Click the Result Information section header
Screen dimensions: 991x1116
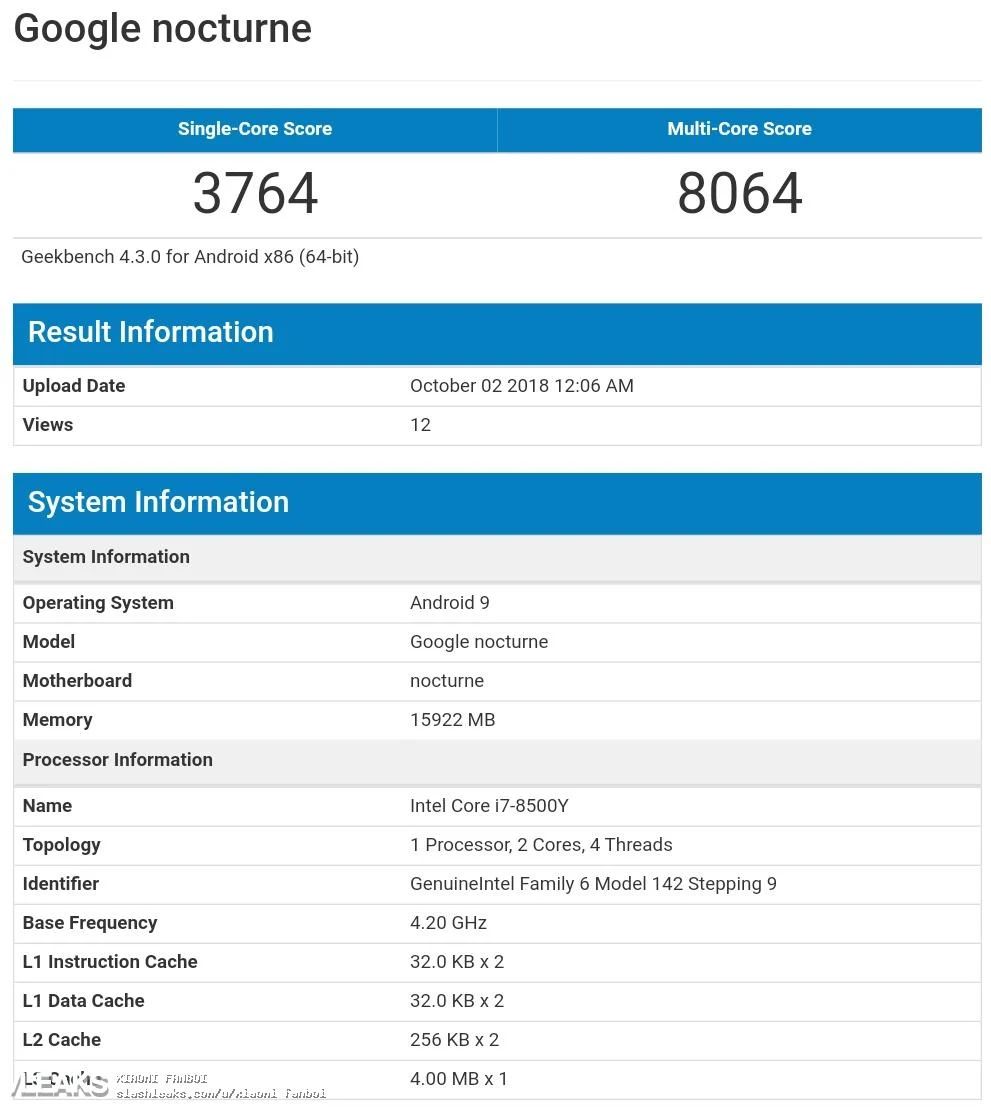click(497, 333)
